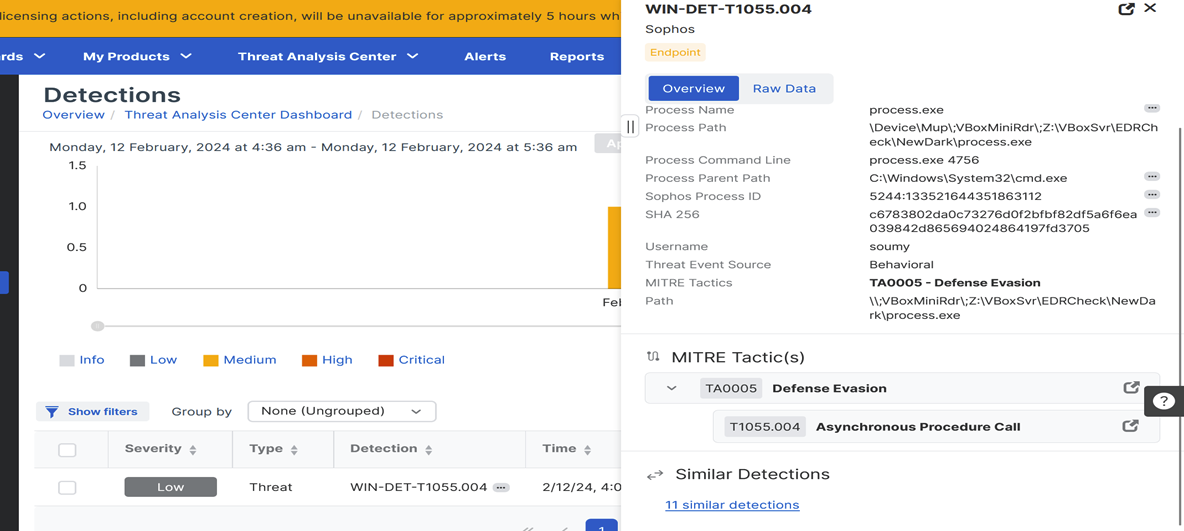Click the help question mark button
This screenshot has width=1184, height=531.
click(x=1164, y=400)
